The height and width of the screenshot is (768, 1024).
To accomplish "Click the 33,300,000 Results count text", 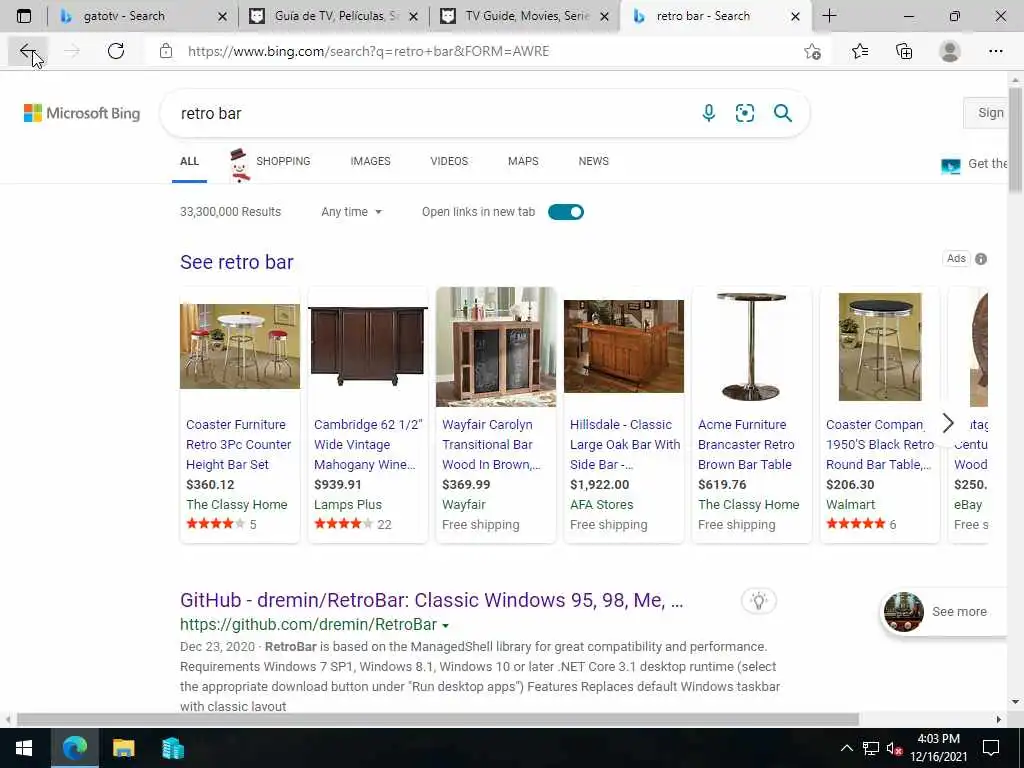I will 230,212.
